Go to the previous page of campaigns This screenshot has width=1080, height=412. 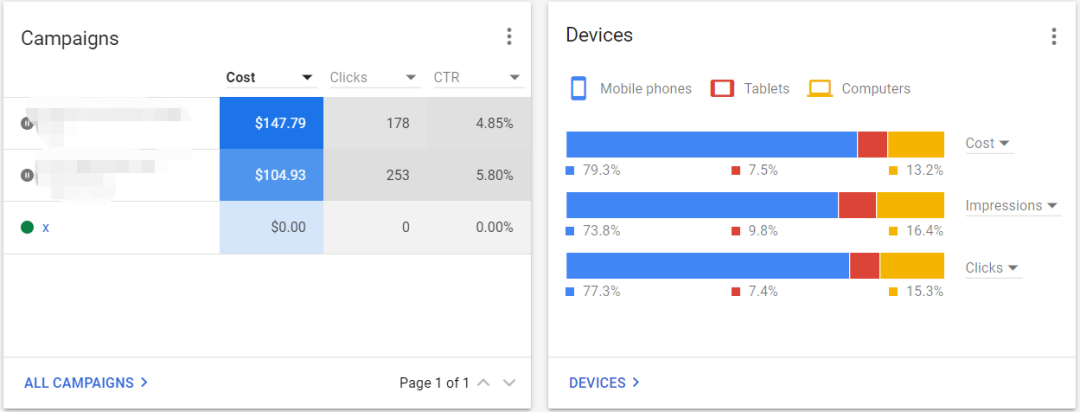click(484, 383)
